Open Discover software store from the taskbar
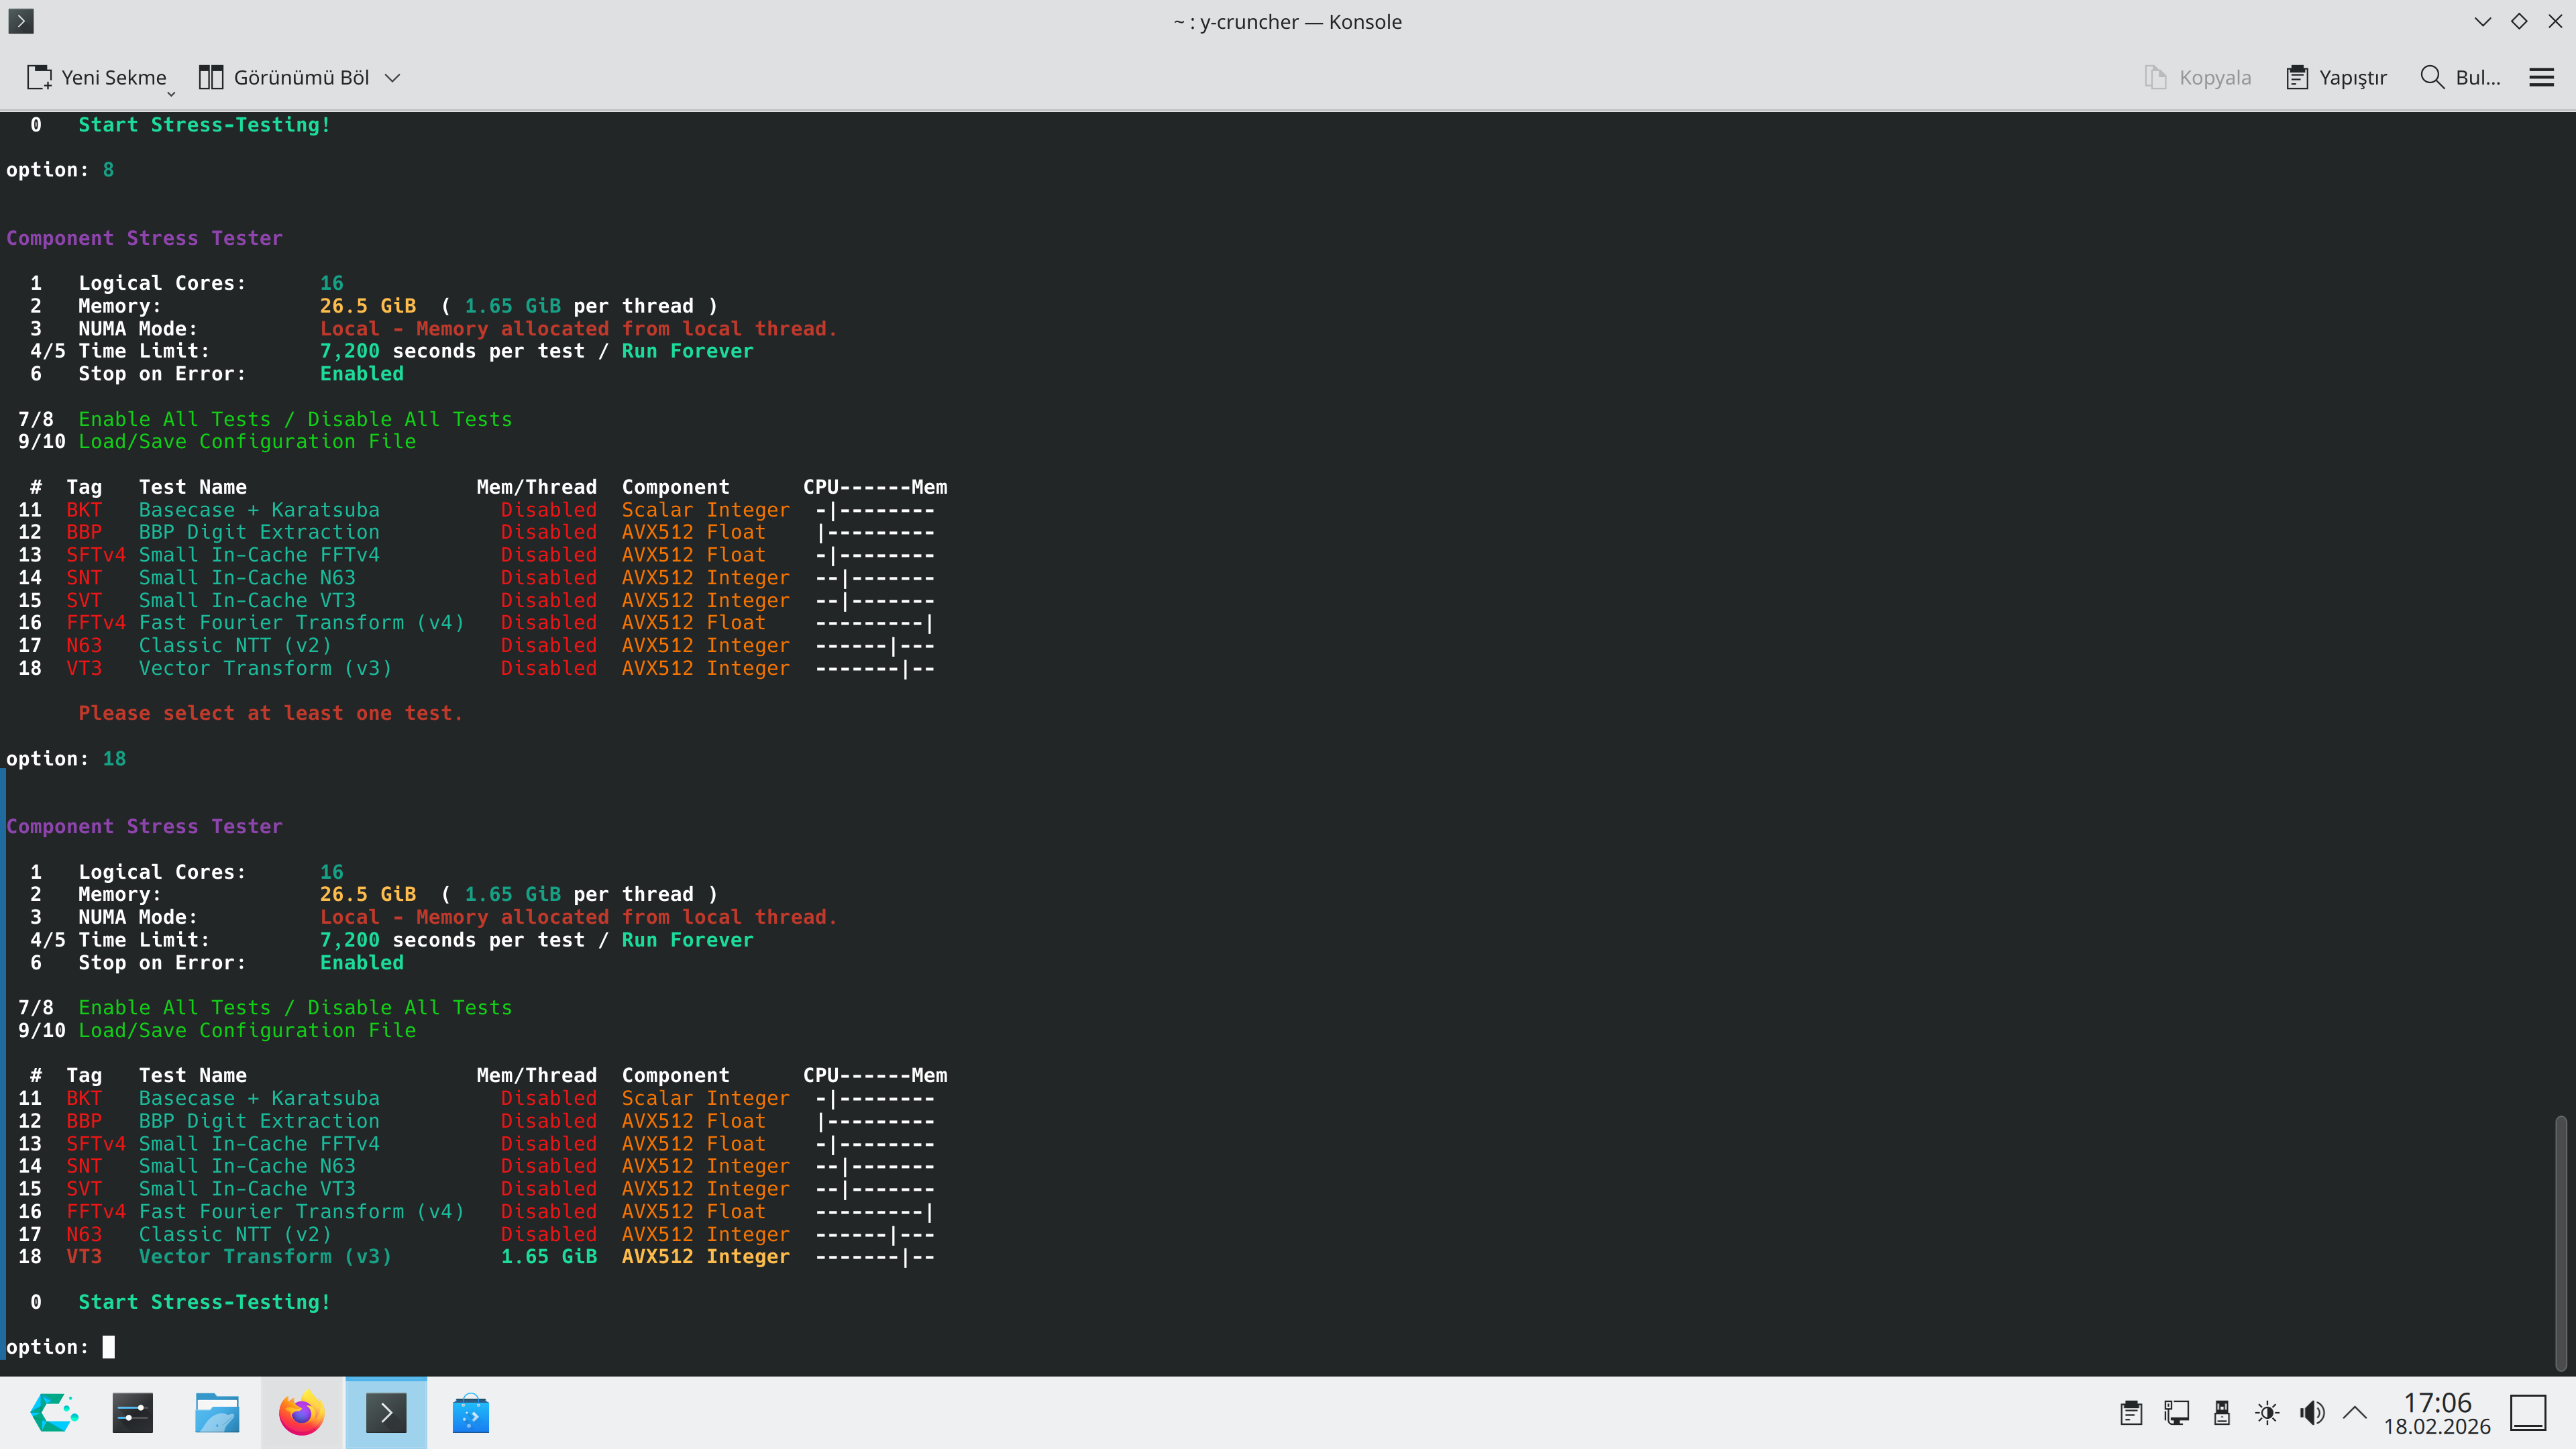2576x1449 pixels. point(470,1413)
